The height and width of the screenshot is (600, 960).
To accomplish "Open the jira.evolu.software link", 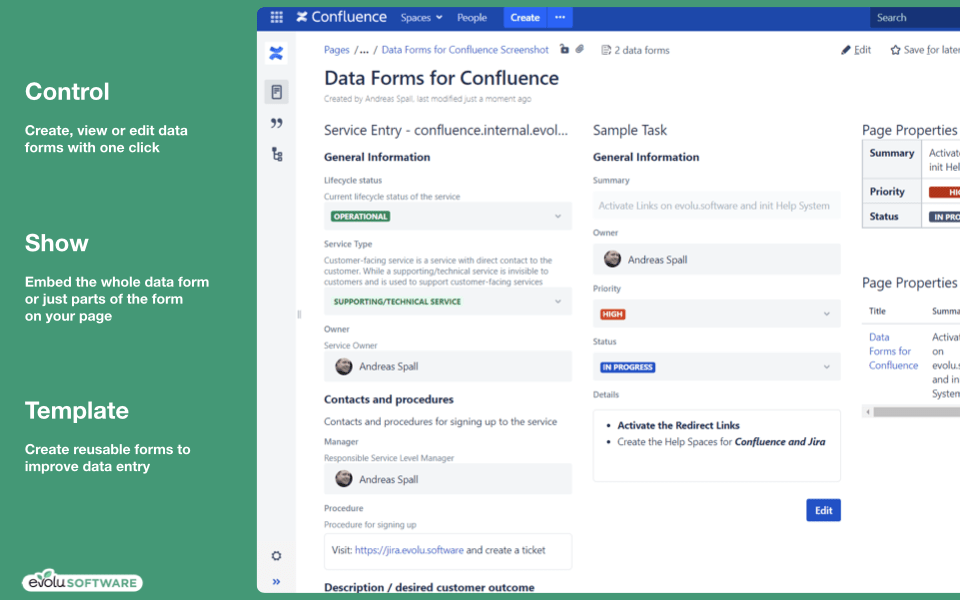I will point(409,550).
